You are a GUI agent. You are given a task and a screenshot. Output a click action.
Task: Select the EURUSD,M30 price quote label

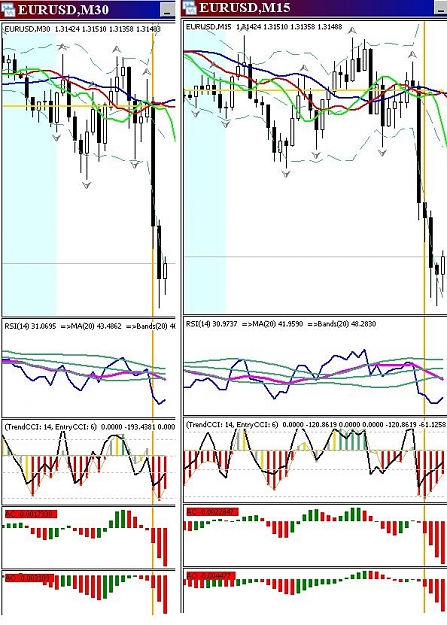pyautogui.click(x=83, y=29)
